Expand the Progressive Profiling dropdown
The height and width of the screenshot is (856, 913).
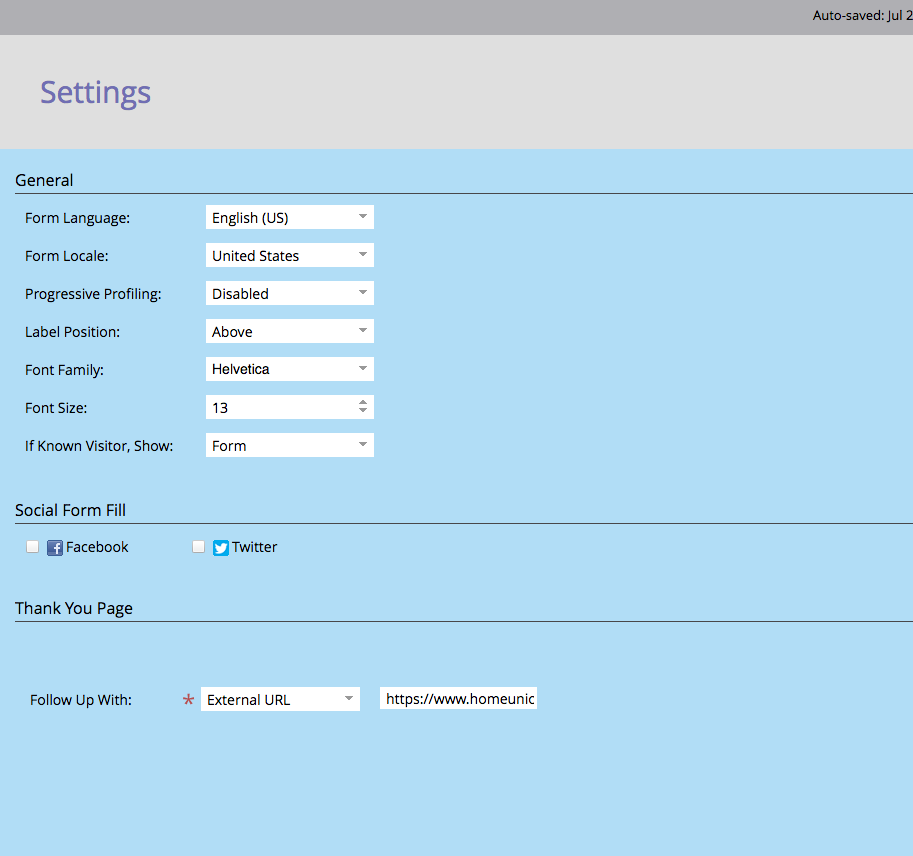pos(289,294)
